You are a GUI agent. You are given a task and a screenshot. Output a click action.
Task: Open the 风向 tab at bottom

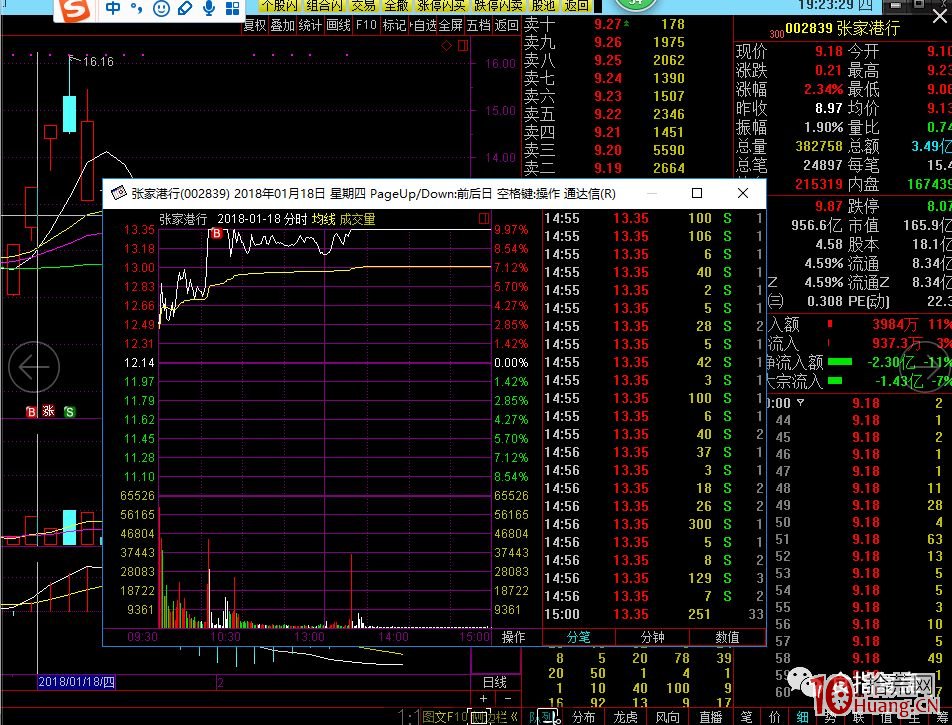pos(668,717)
